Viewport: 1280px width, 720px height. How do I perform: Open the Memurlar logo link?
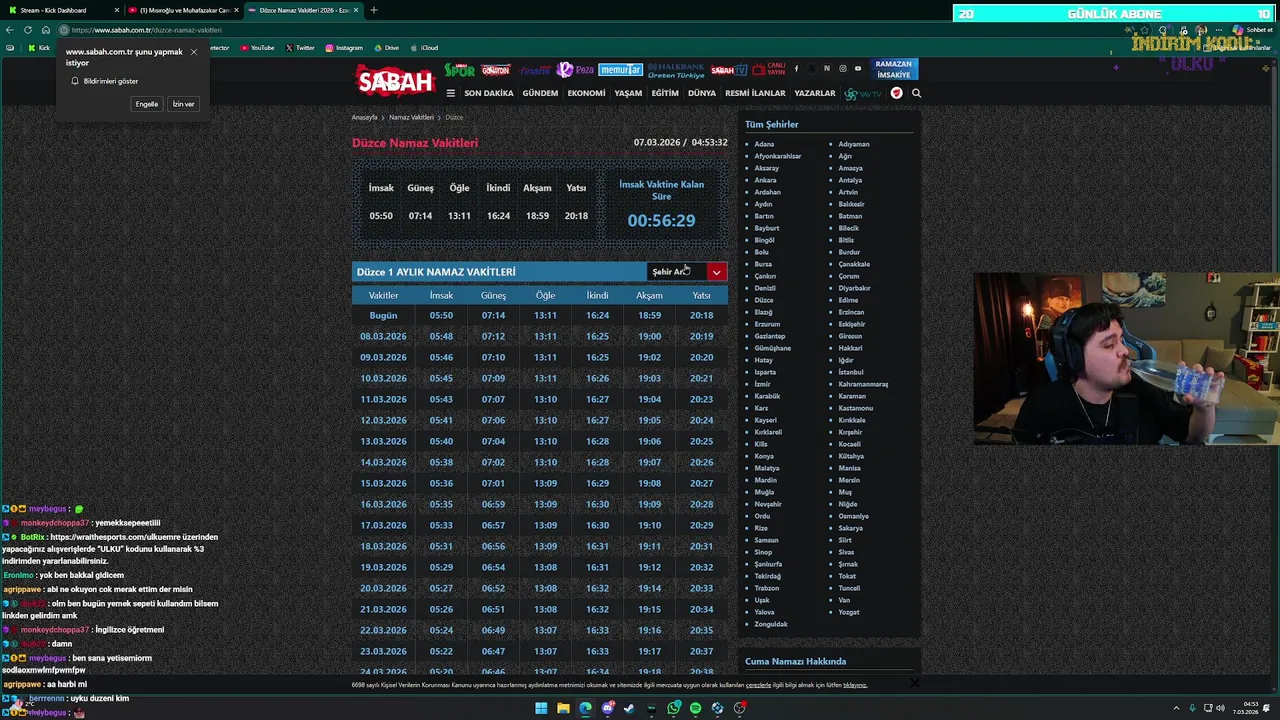click(620, 70)
